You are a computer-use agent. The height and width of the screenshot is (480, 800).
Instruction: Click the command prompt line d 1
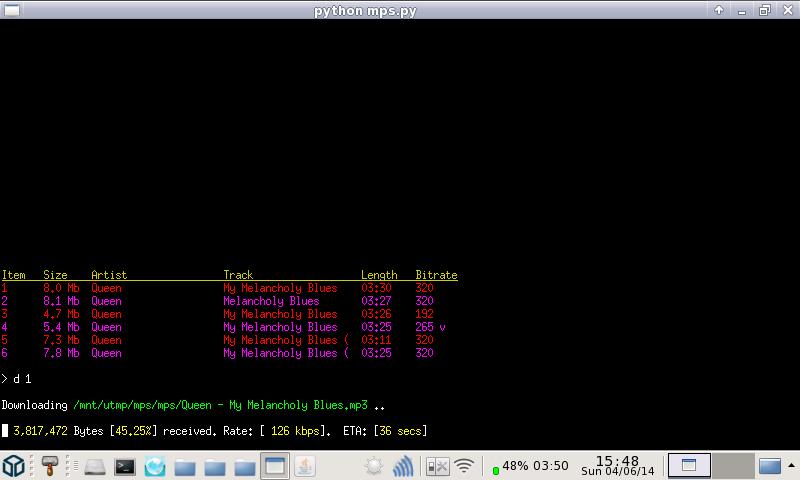pyautogui.click(x=16, y=379)
